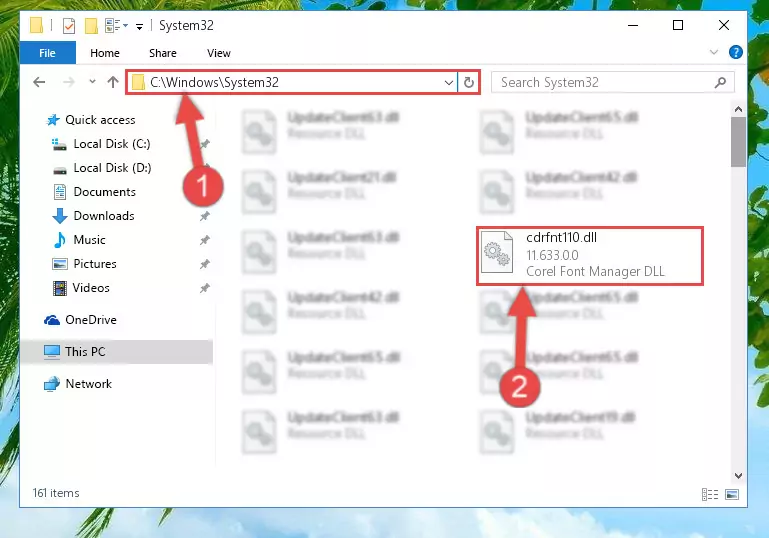Open Videos in the navigation pane
This screenshot has height=538, width=769.
tap(91, 288)
